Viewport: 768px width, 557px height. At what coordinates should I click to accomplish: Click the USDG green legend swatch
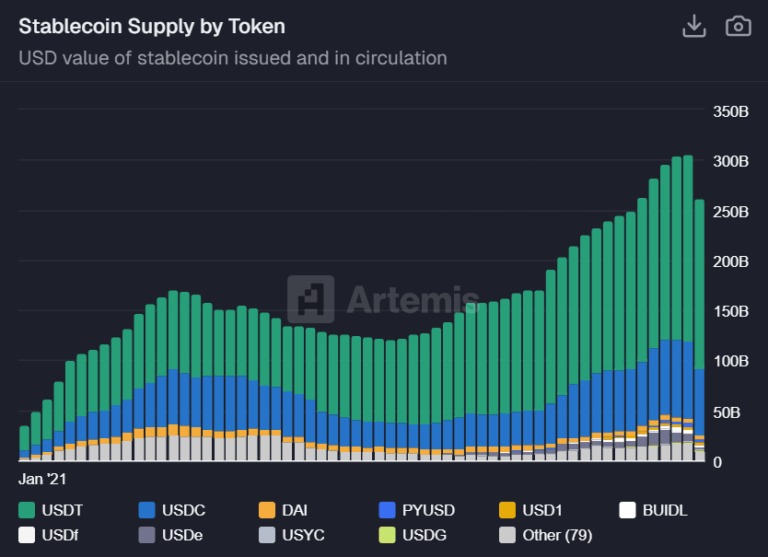pos(387,535)
